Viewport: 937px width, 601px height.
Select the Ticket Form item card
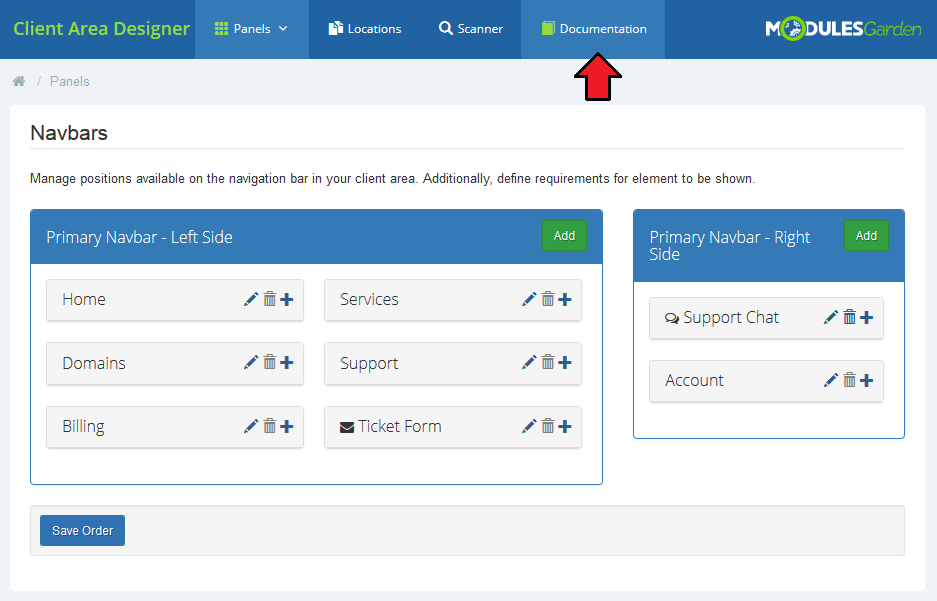pos(453,427)
